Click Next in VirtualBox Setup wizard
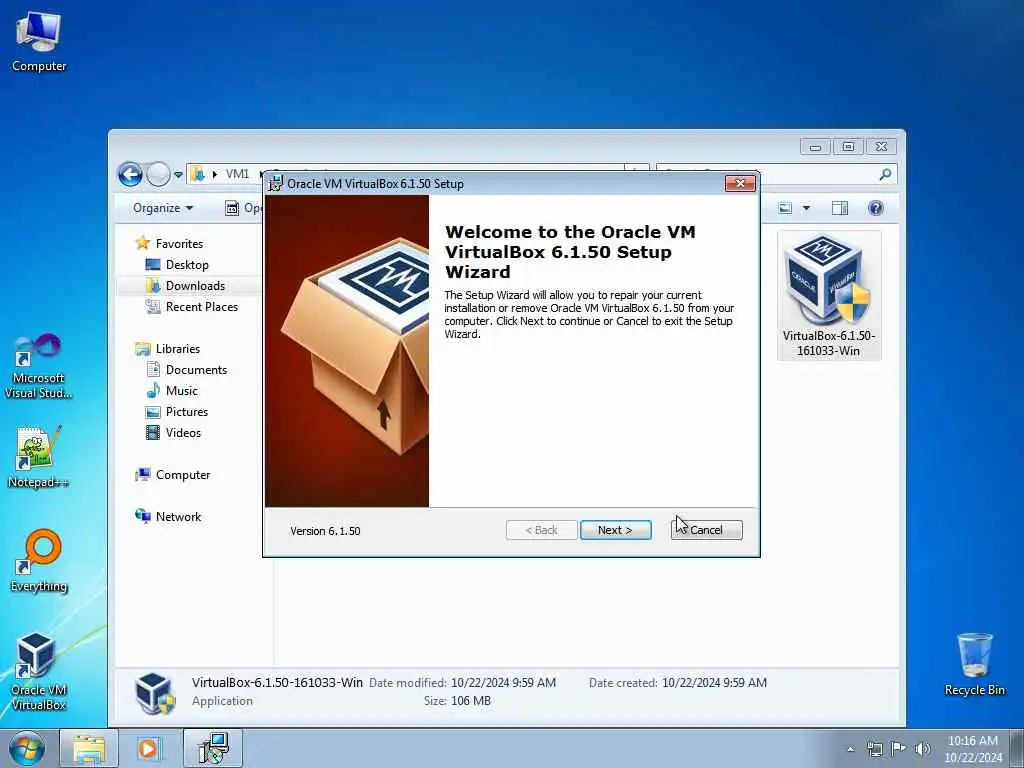 [615, 530]
